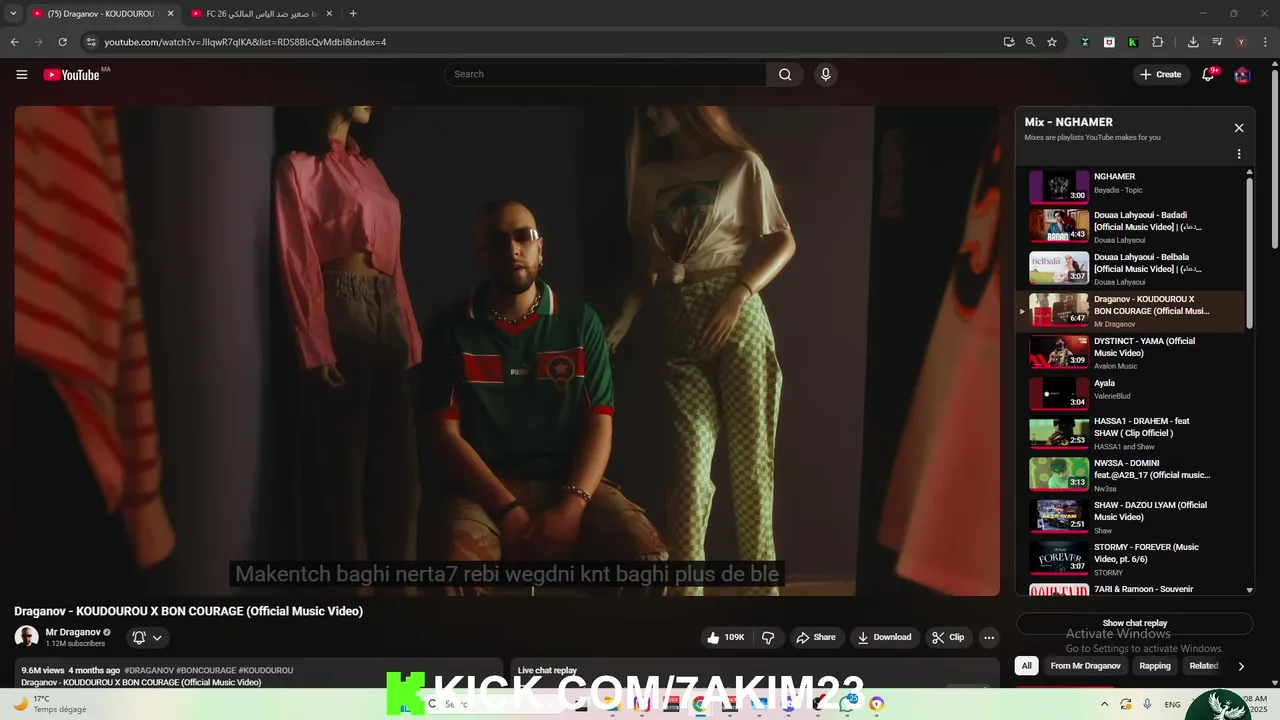Open the tab search dropdown arrow
This screenshot has width=1280, height=720.
13,14
